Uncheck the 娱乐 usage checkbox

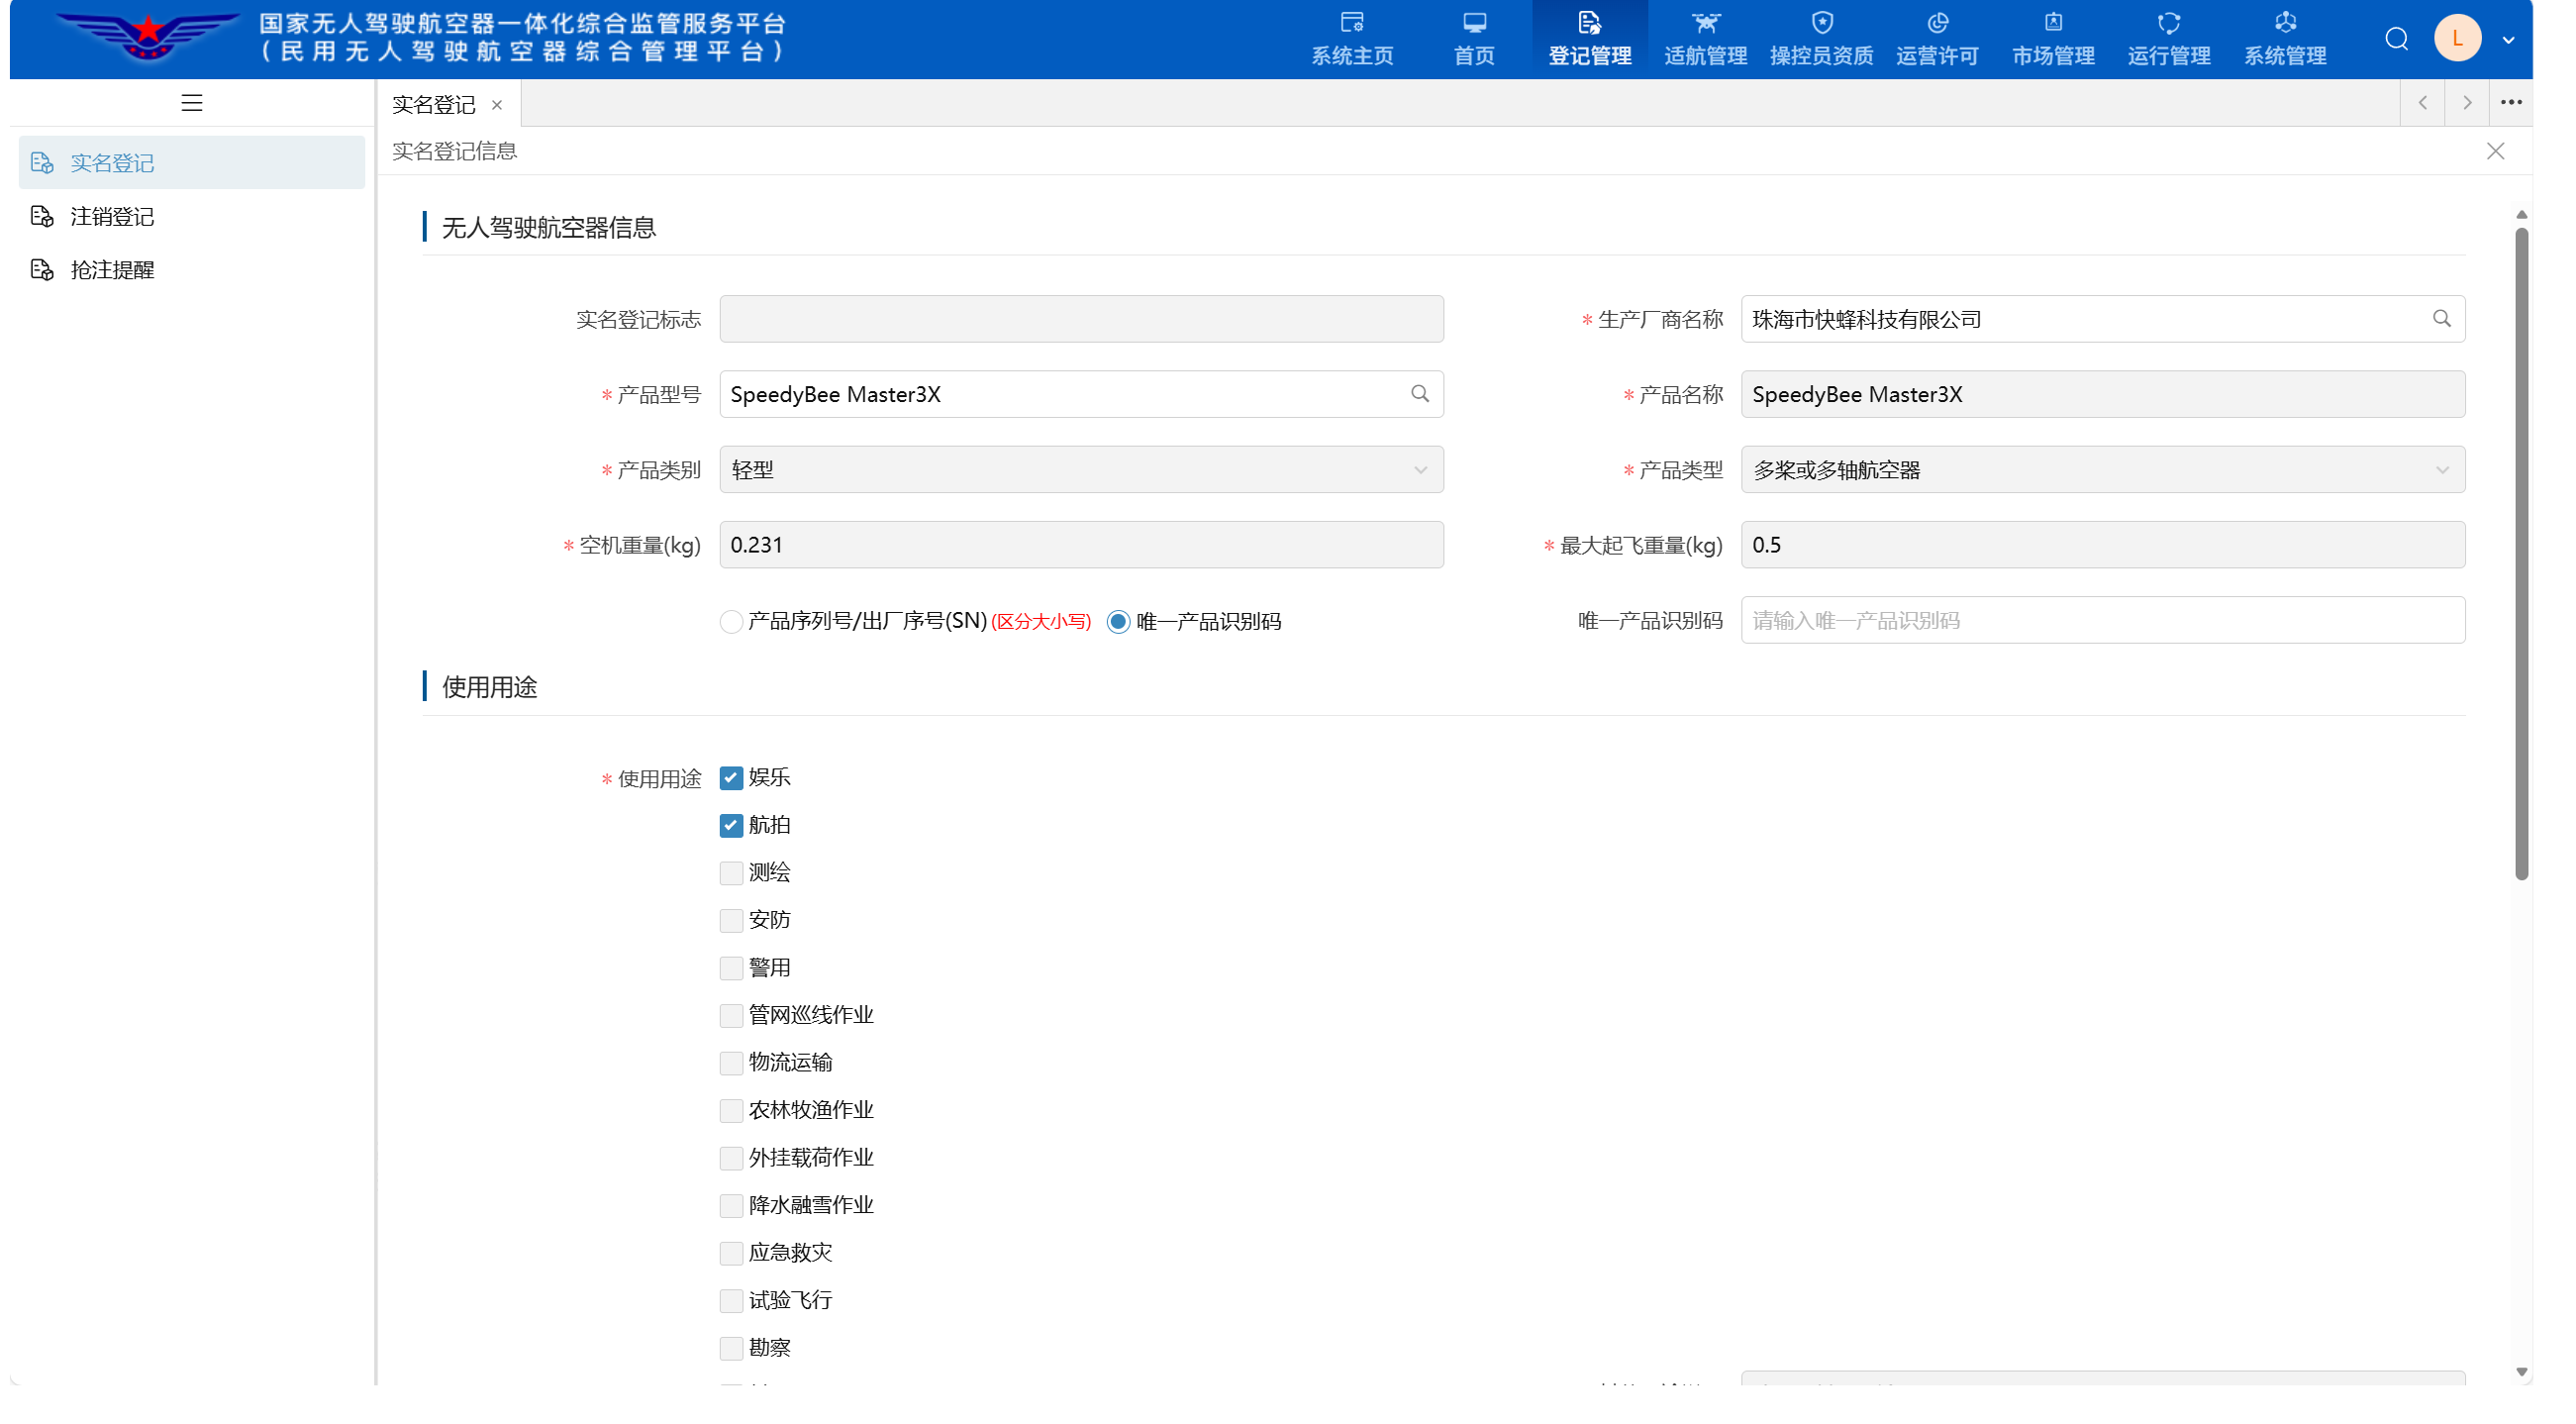(731, 778)
